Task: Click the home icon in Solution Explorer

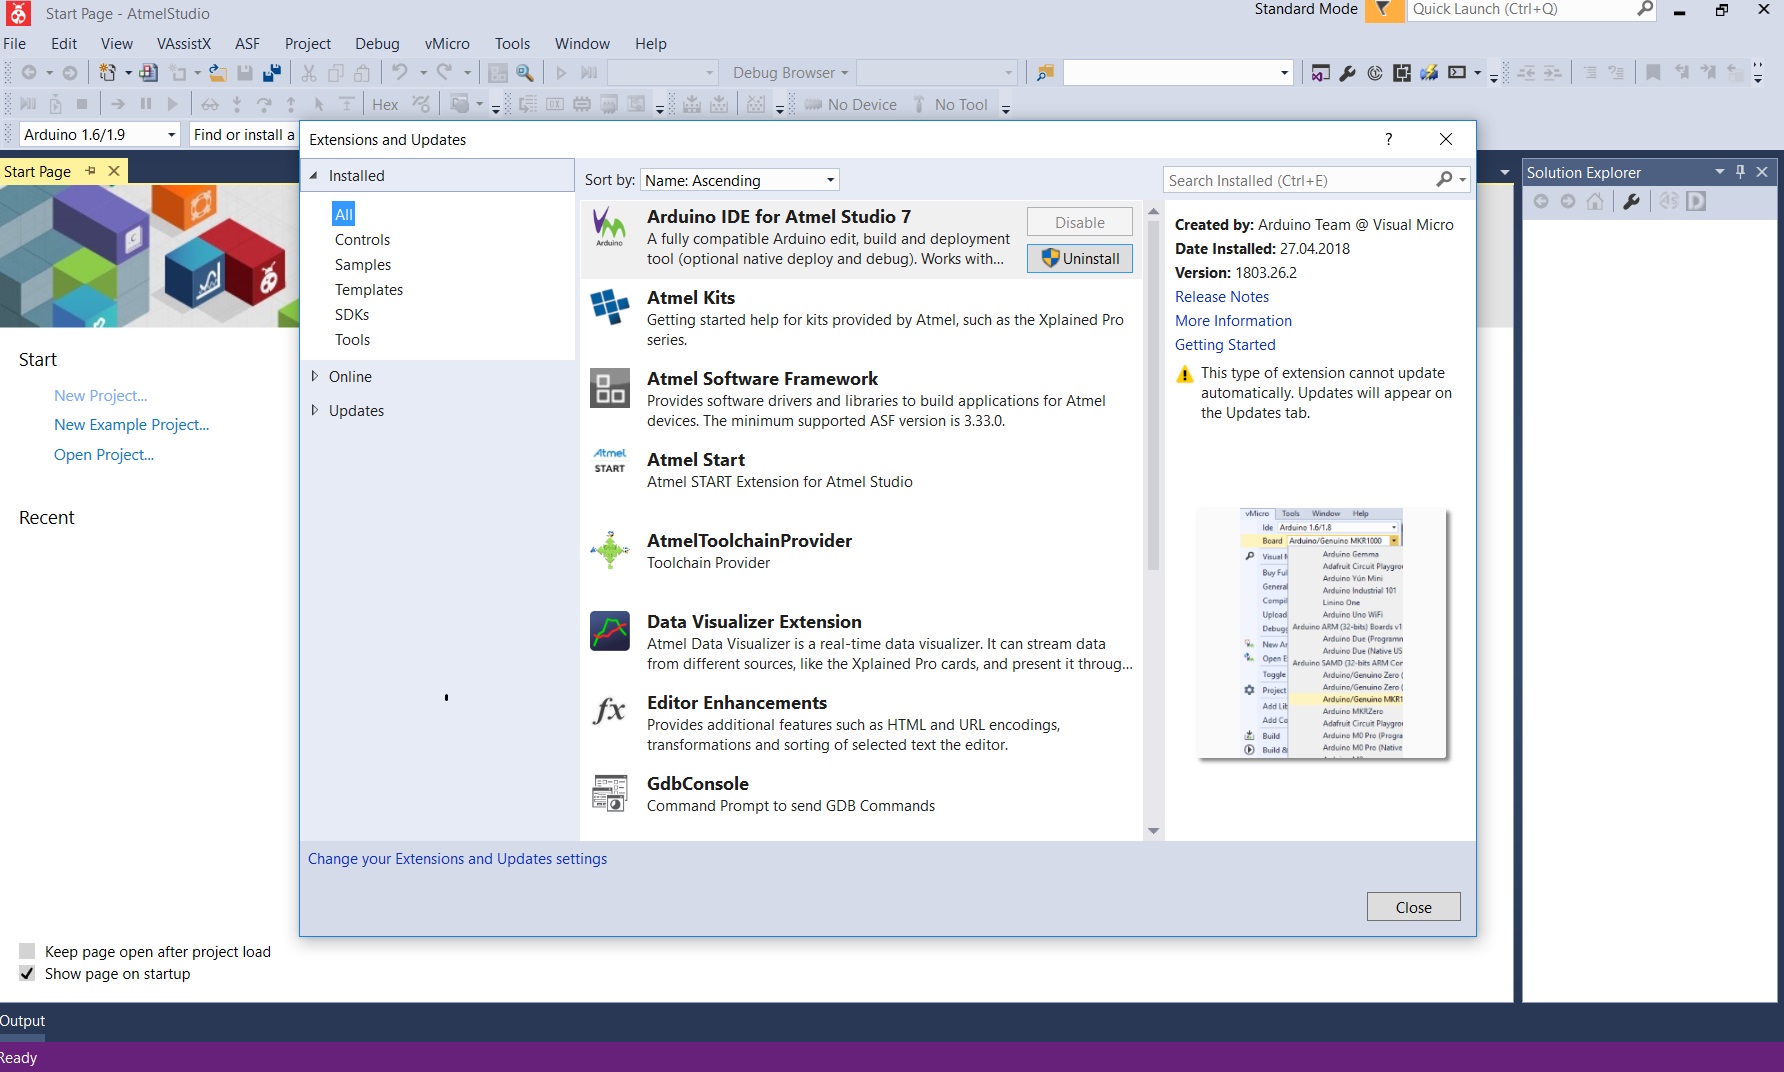Action: point(1595,201)
